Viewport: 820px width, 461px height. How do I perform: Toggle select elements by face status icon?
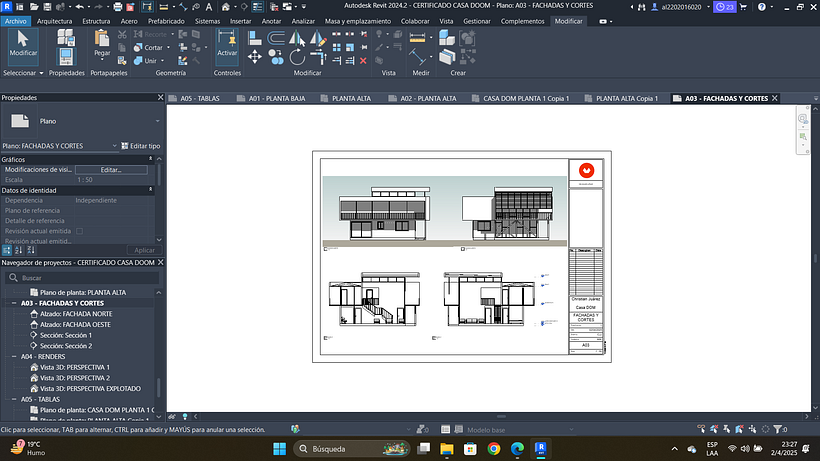pos(739,429)
